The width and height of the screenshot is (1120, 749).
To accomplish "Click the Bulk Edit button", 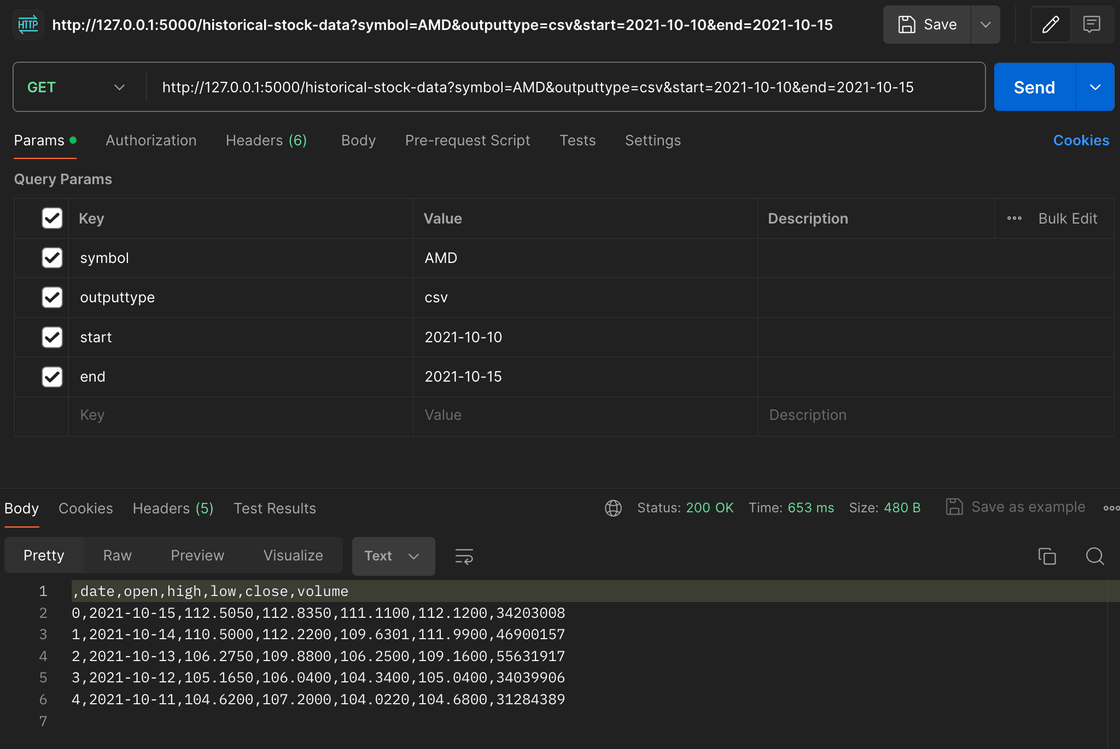I will [1067, 218].
